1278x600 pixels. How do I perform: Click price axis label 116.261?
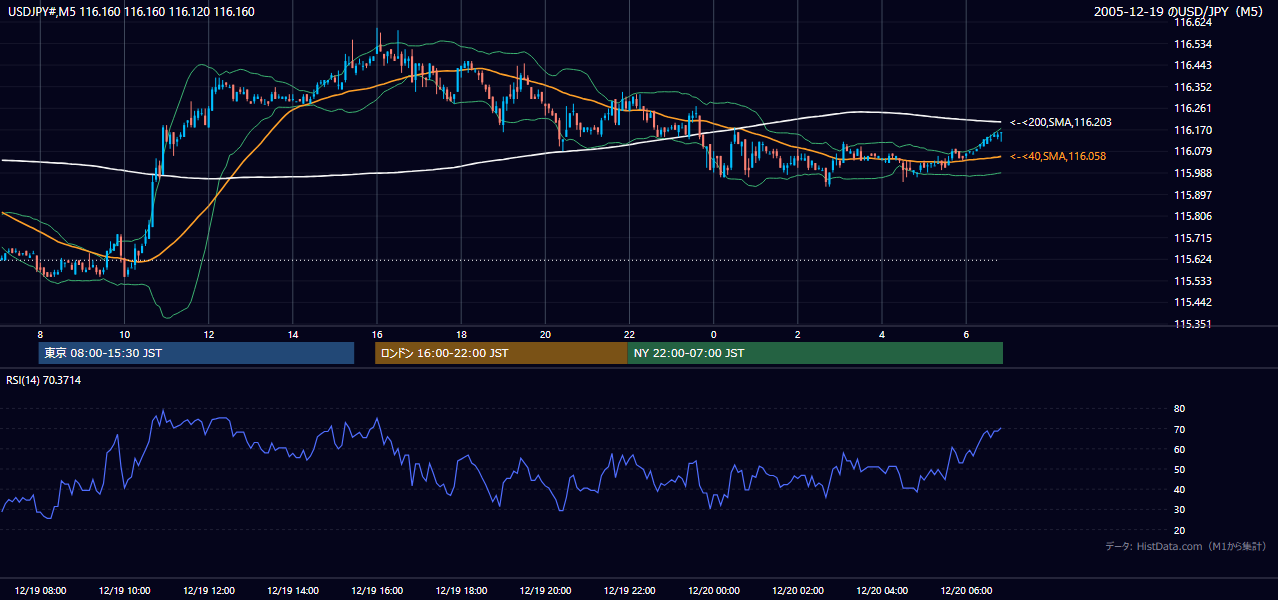[x=1192, y=108]
